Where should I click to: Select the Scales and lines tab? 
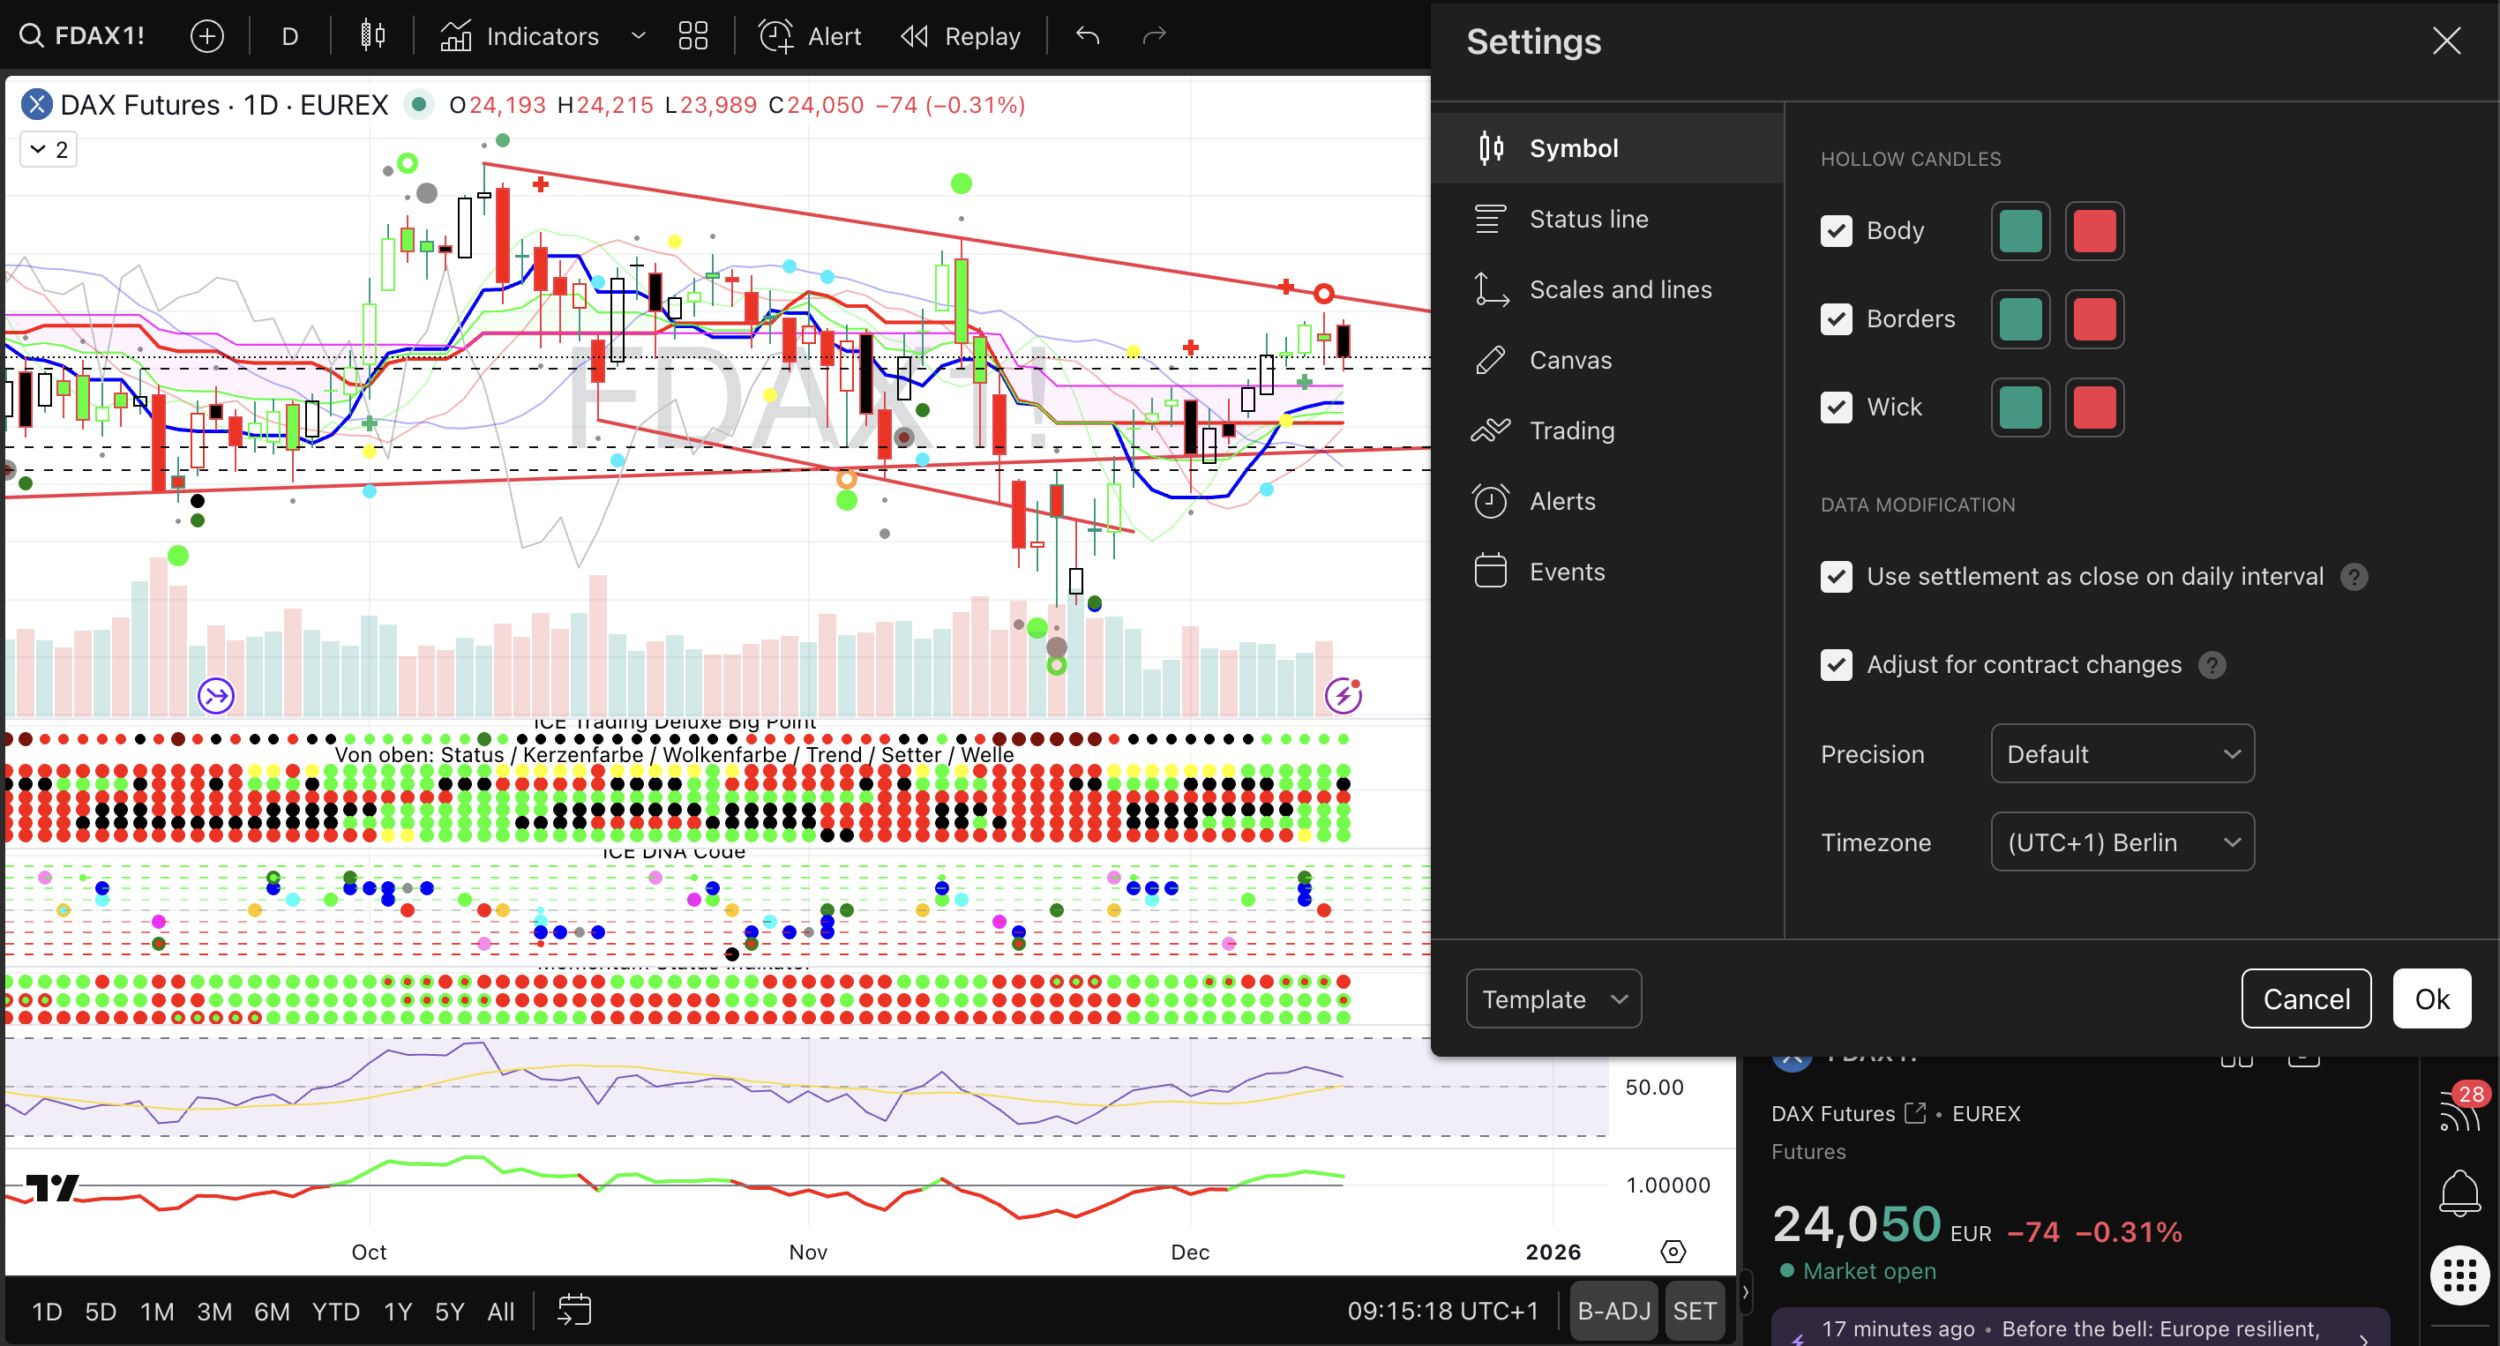[1620, 290]
